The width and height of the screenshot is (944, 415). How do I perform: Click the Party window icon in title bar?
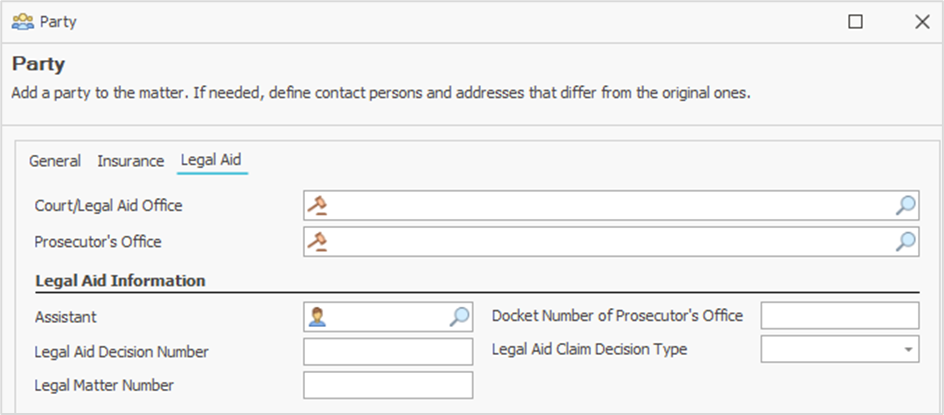[22, 21]
